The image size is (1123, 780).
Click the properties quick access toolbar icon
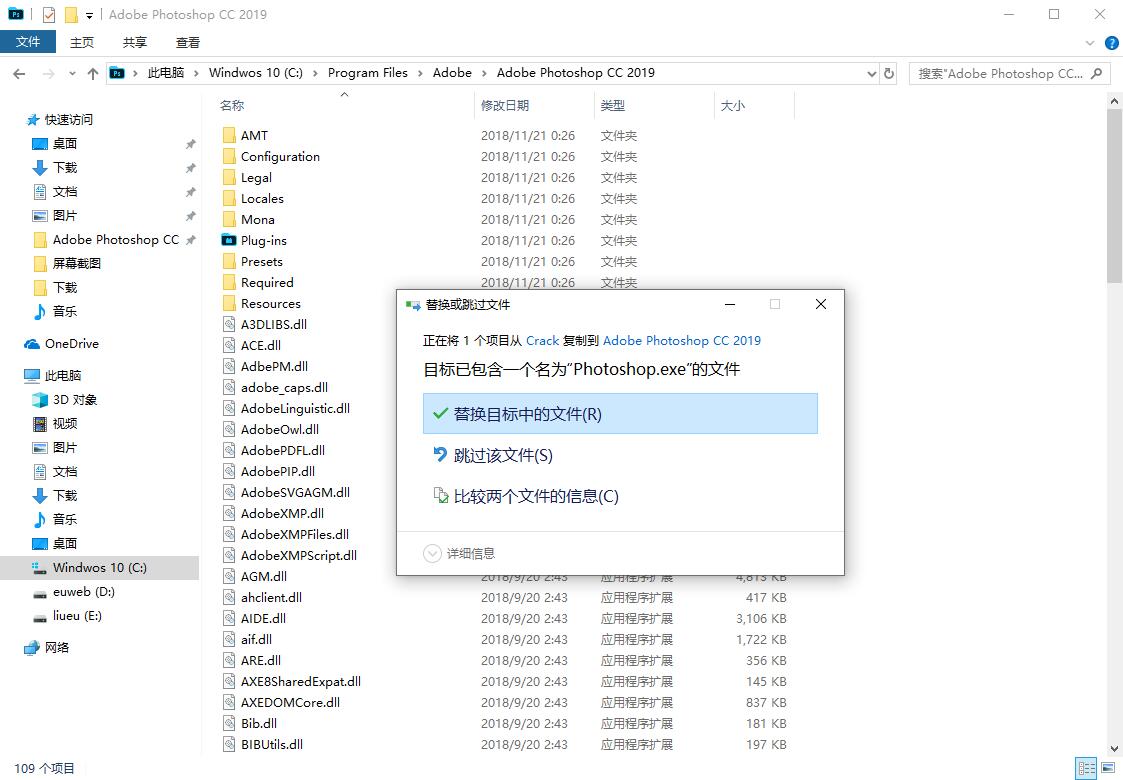(49, 14)
